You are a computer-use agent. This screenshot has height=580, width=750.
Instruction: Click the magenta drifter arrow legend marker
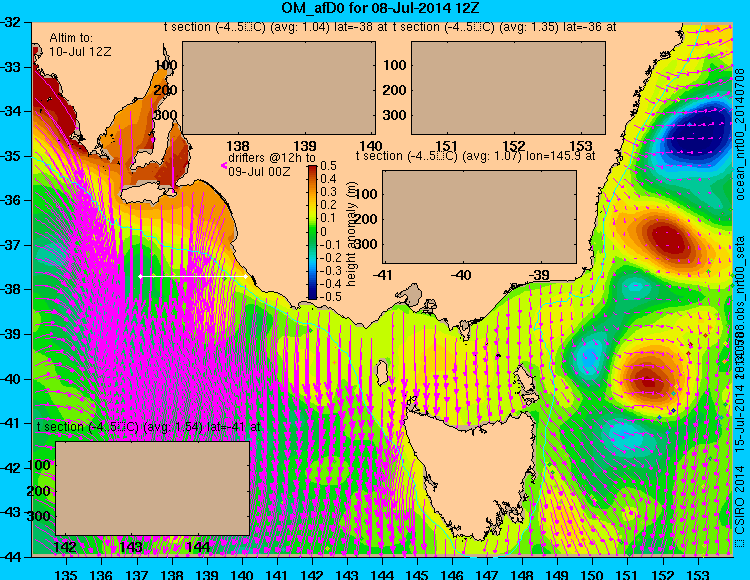(x=223, y=165)
